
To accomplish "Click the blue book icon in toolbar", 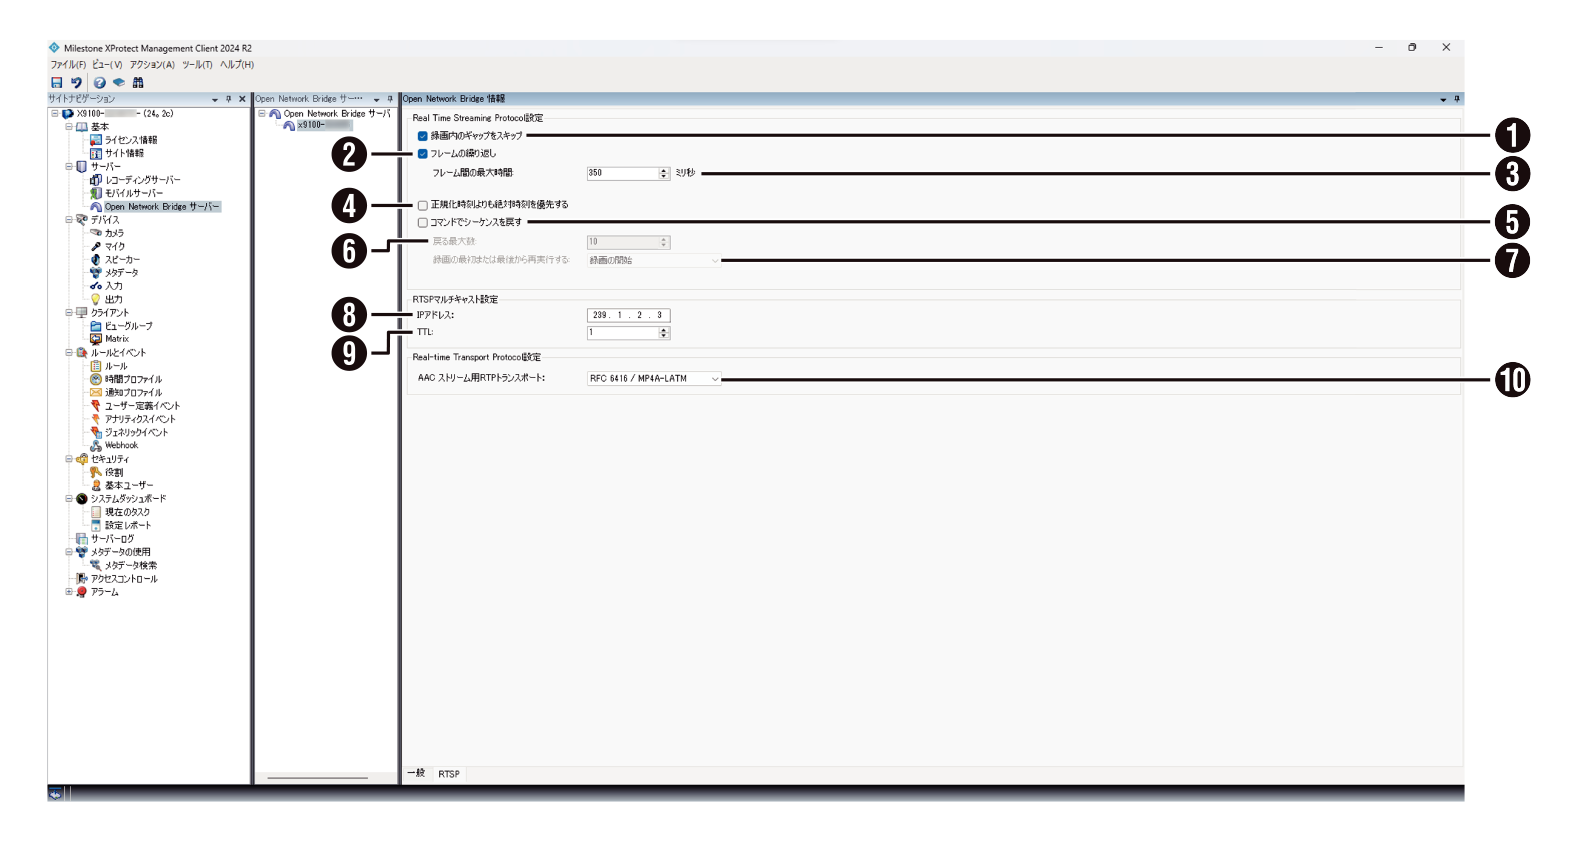I will tap(119, 83).
